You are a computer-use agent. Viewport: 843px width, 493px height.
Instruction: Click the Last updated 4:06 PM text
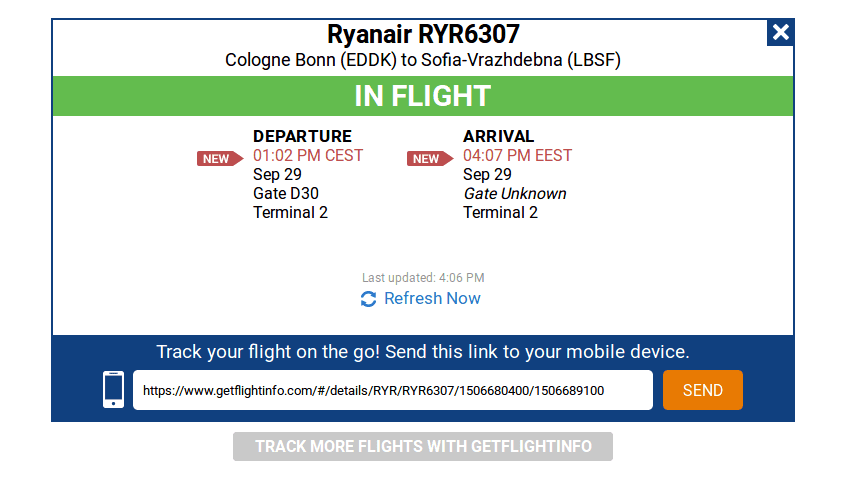click(422, 278)
